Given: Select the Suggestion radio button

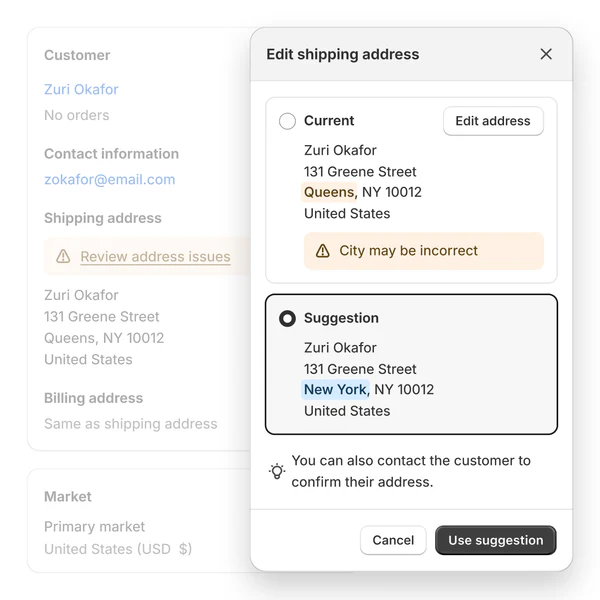Looking at the screenshot, I should [x=287, y=318].
